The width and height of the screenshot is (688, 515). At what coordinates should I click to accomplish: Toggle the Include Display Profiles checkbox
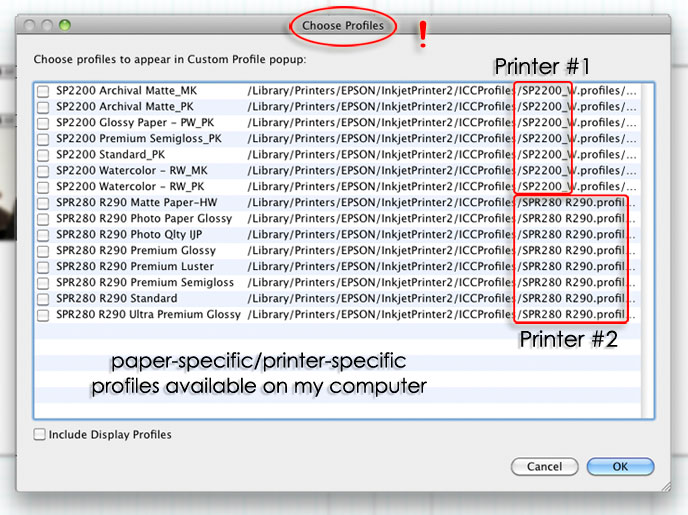pyautogui.click(x=40, y=435)
